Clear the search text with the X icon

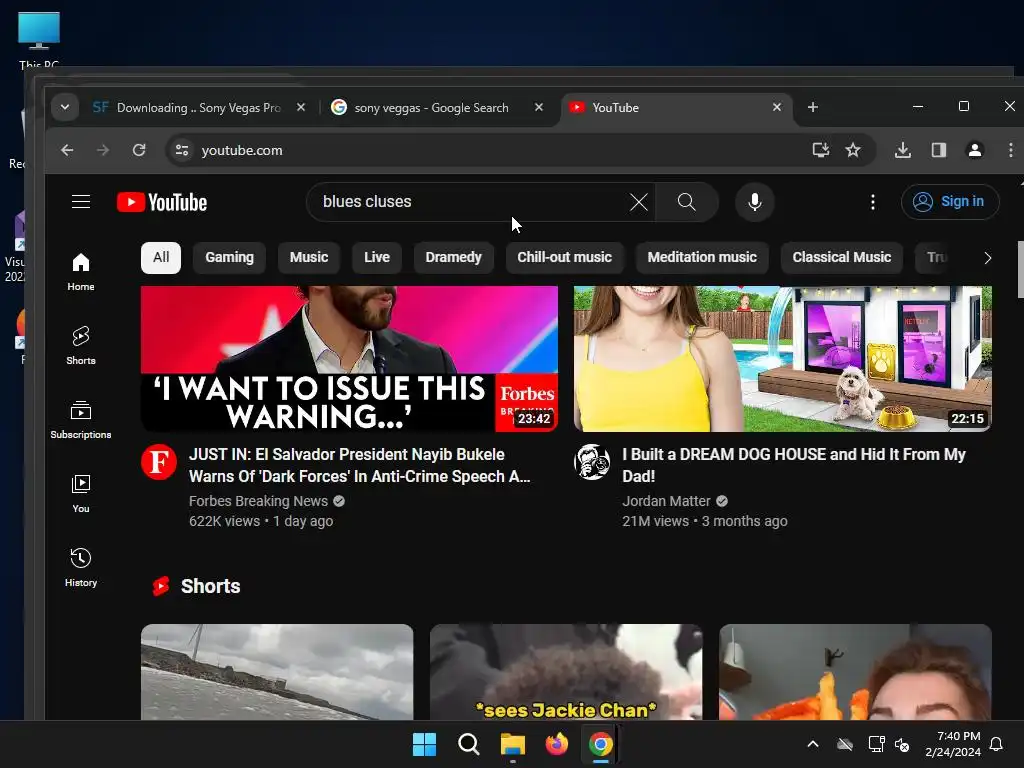[639, 202]
